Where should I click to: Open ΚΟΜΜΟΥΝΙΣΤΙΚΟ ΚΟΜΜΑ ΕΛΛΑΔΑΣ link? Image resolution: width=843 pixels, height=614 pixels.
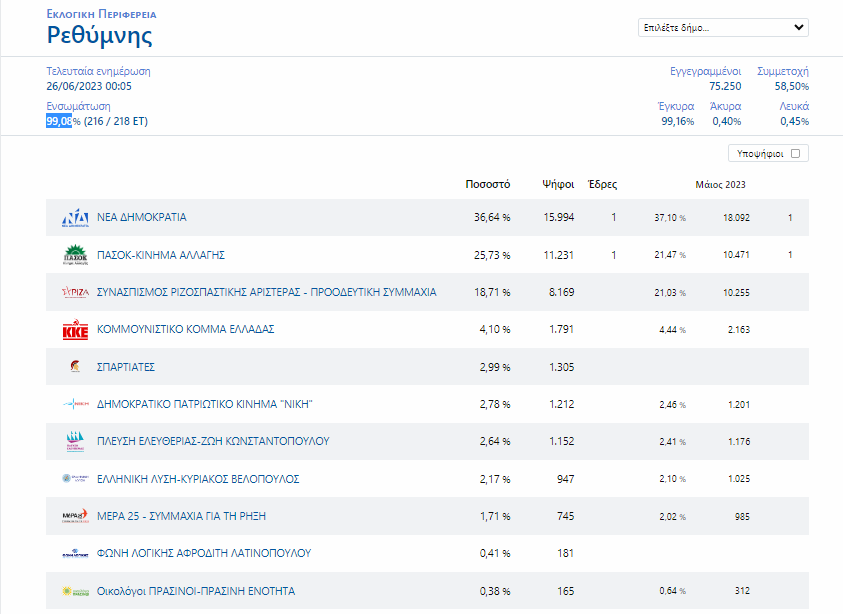[x=185, y=329]
